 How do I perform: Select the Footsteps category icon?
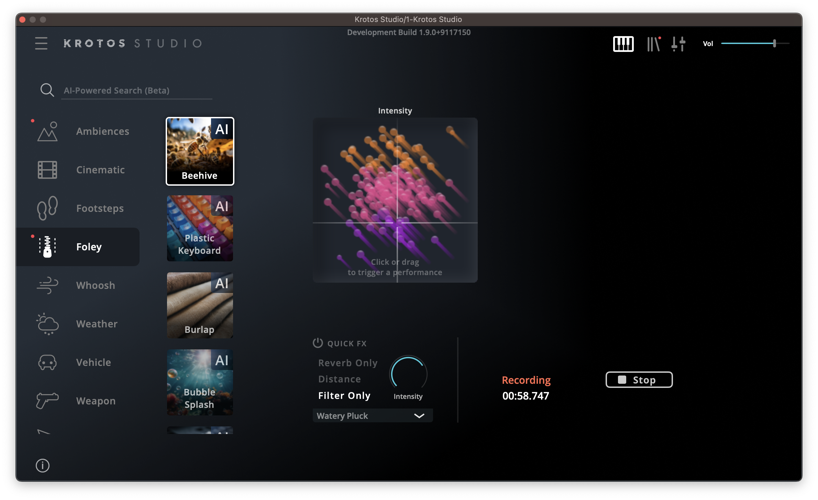[x=47, y=208]
